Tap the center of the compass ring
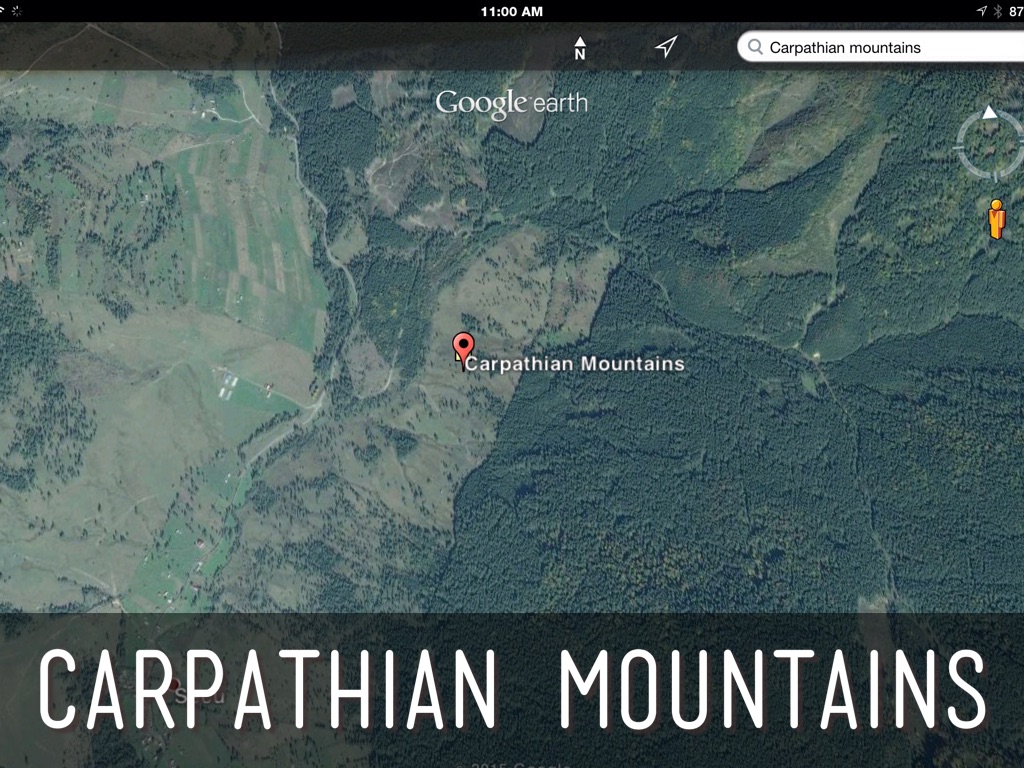The height and width of the screenshot is (768, 1024). pos(990,146)
